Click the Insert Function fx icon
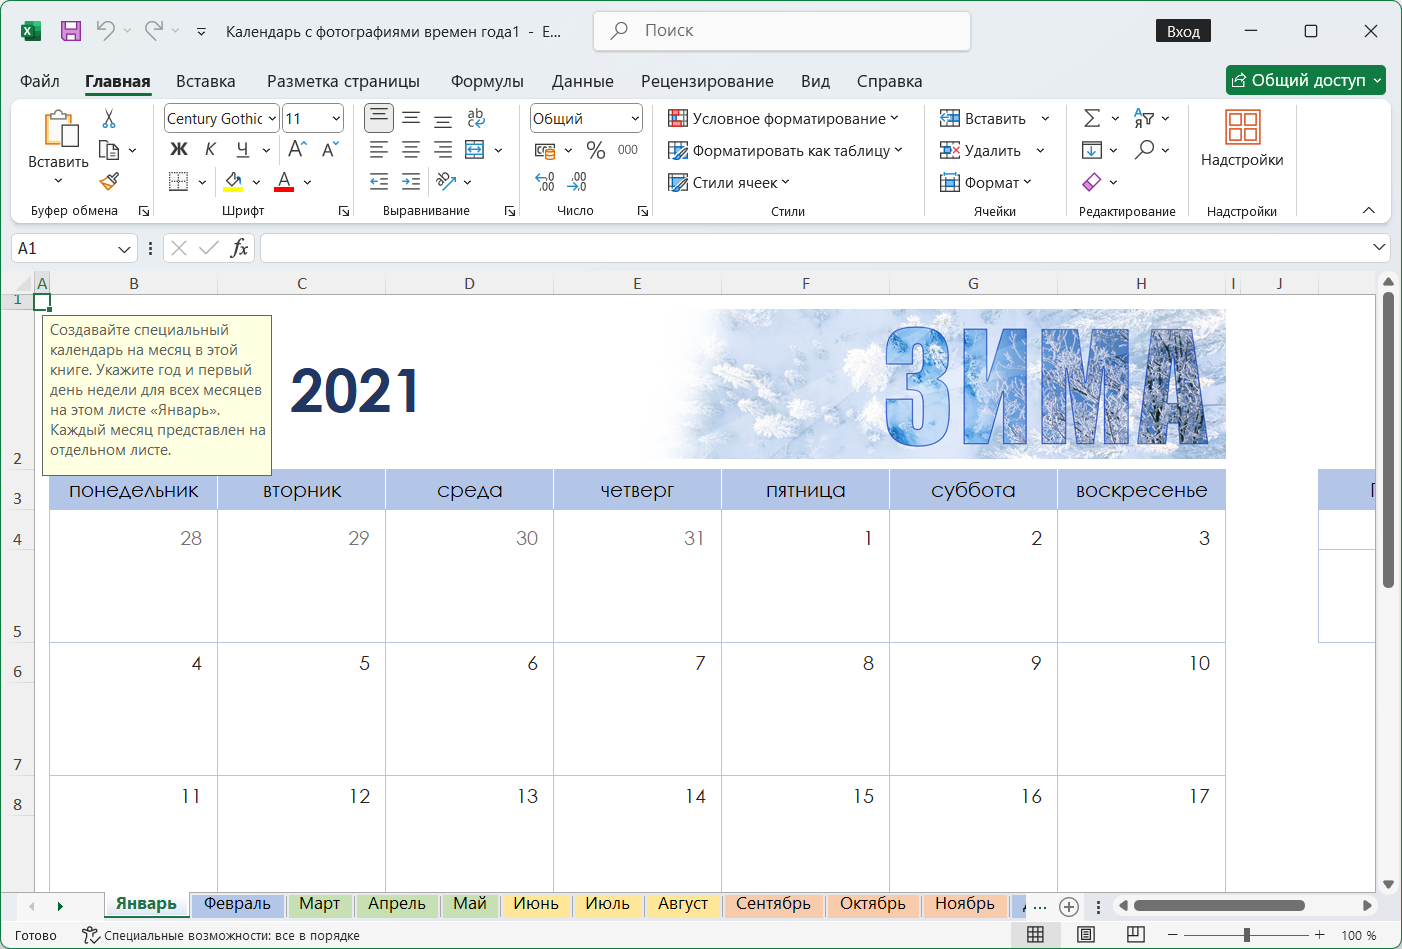 [239, 248]
